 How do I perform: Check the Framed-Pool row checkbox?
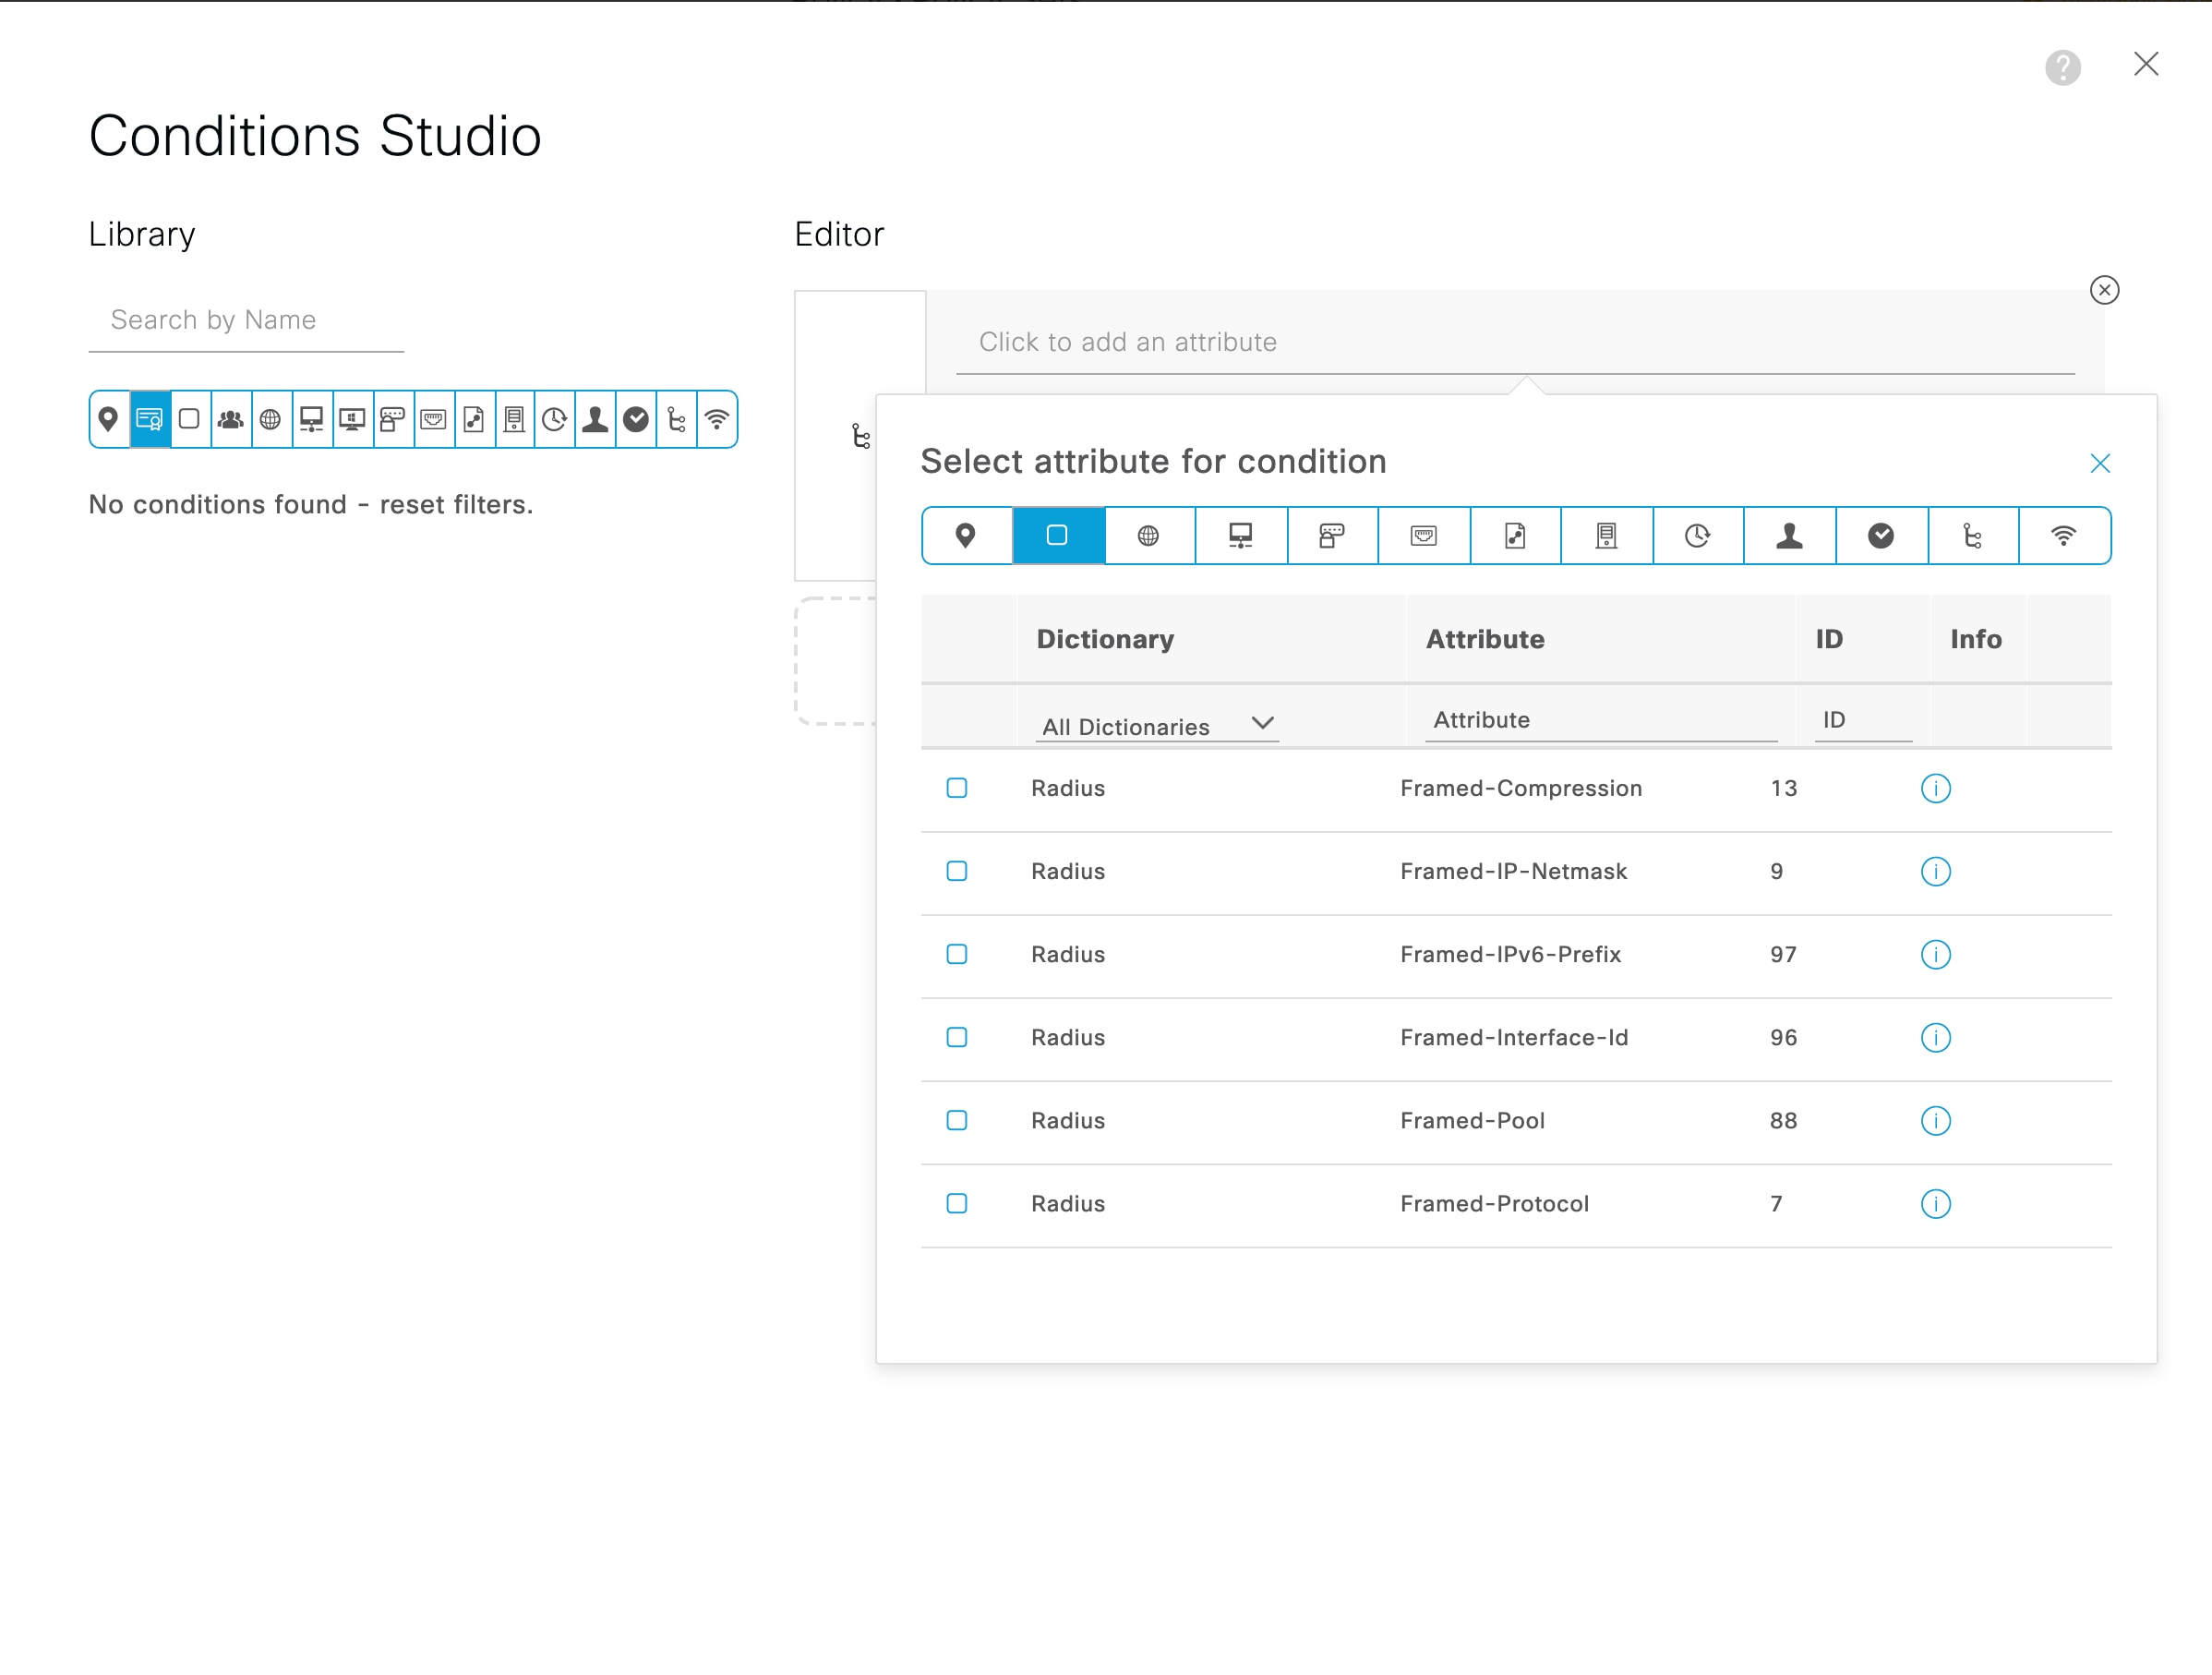[x=956, y=1120]
